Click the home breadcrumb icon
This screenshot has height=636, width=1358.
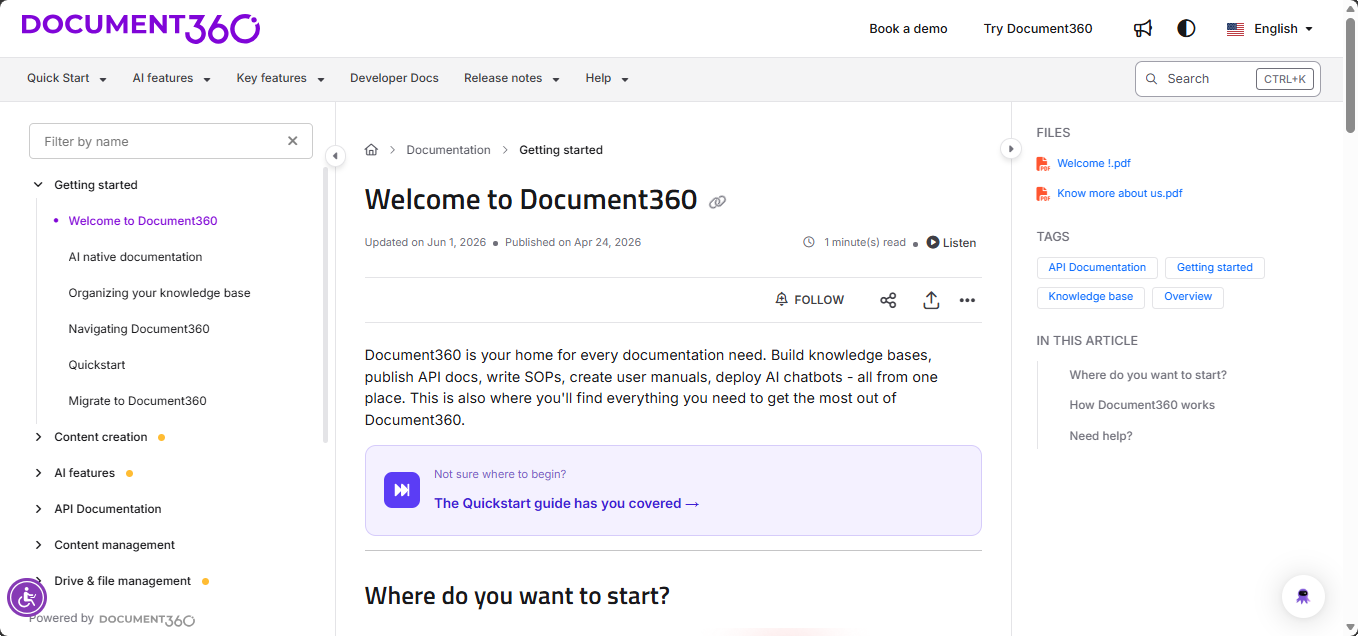coord(371,150)
